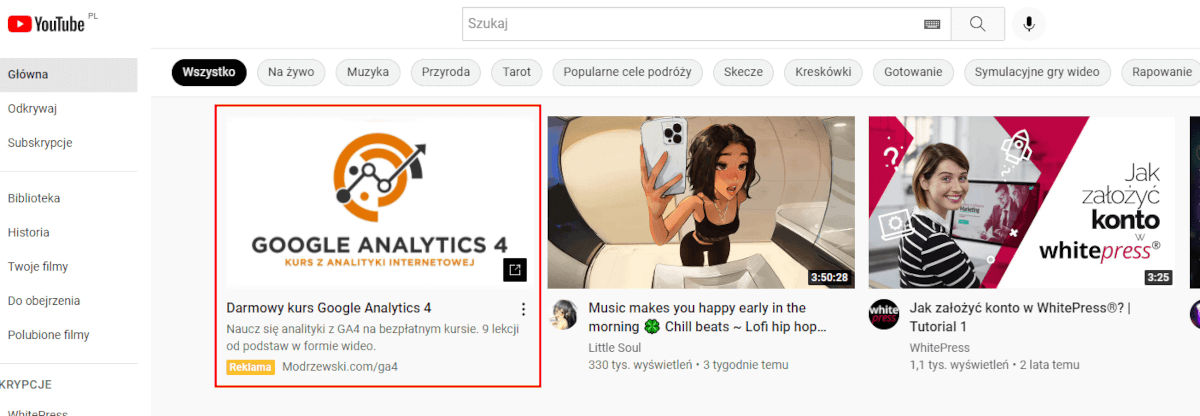1200x416 pixels.
Task: Open the lofi girl video thumbnail
Action: [x=701, y=203]
